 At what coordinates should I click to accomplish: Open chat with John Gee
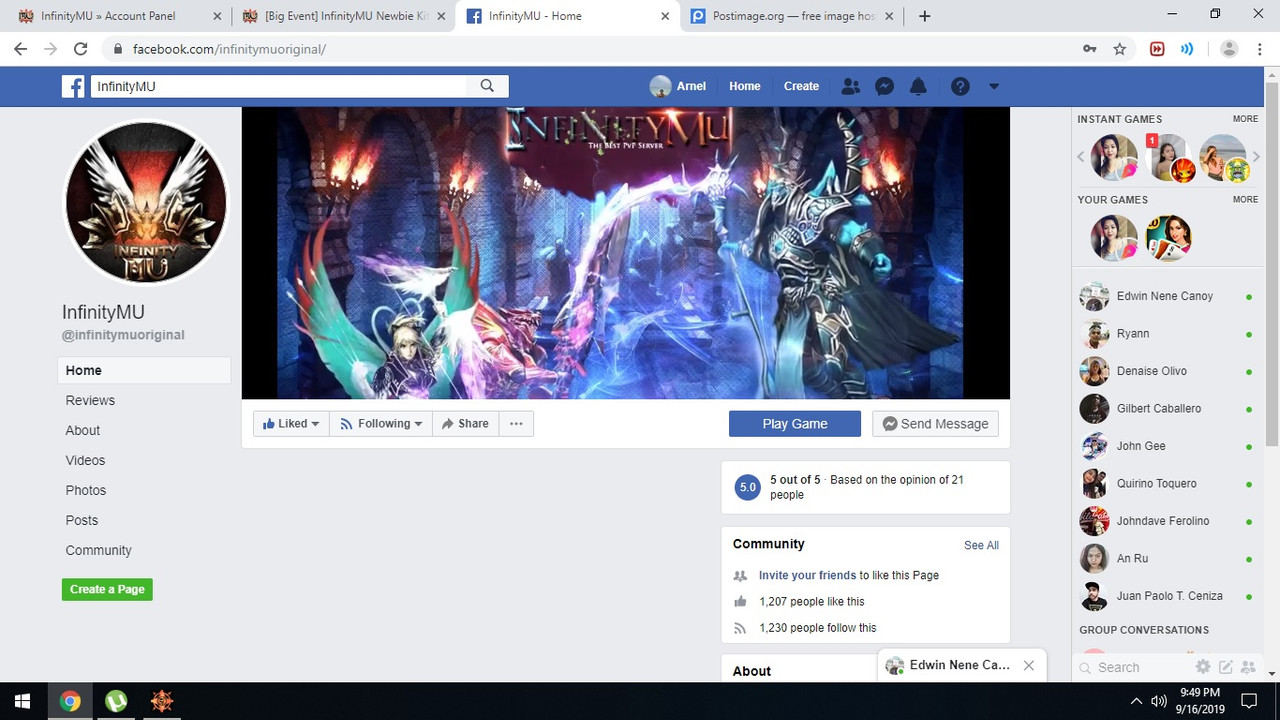click(1167, 446)
